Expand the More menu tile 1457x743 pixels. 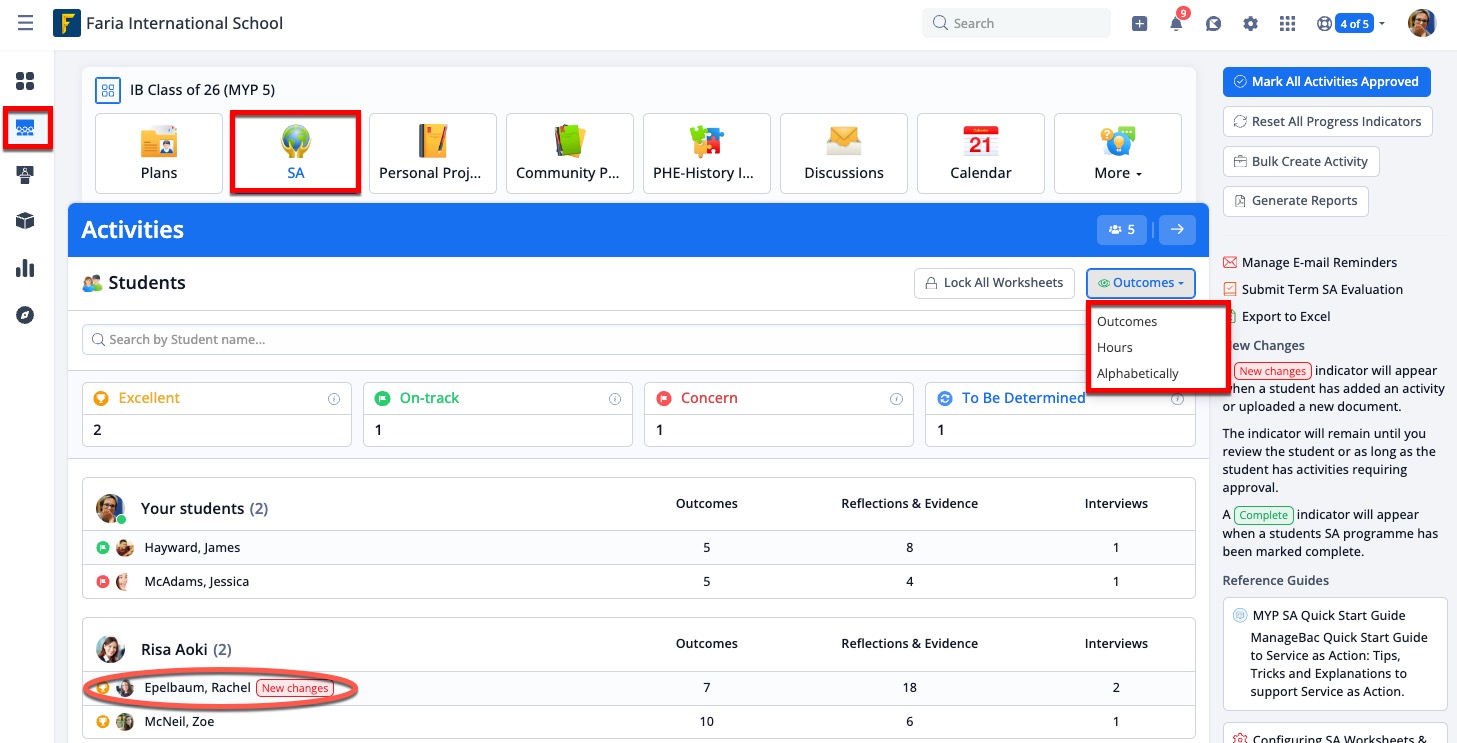(x=1117, y=153)
